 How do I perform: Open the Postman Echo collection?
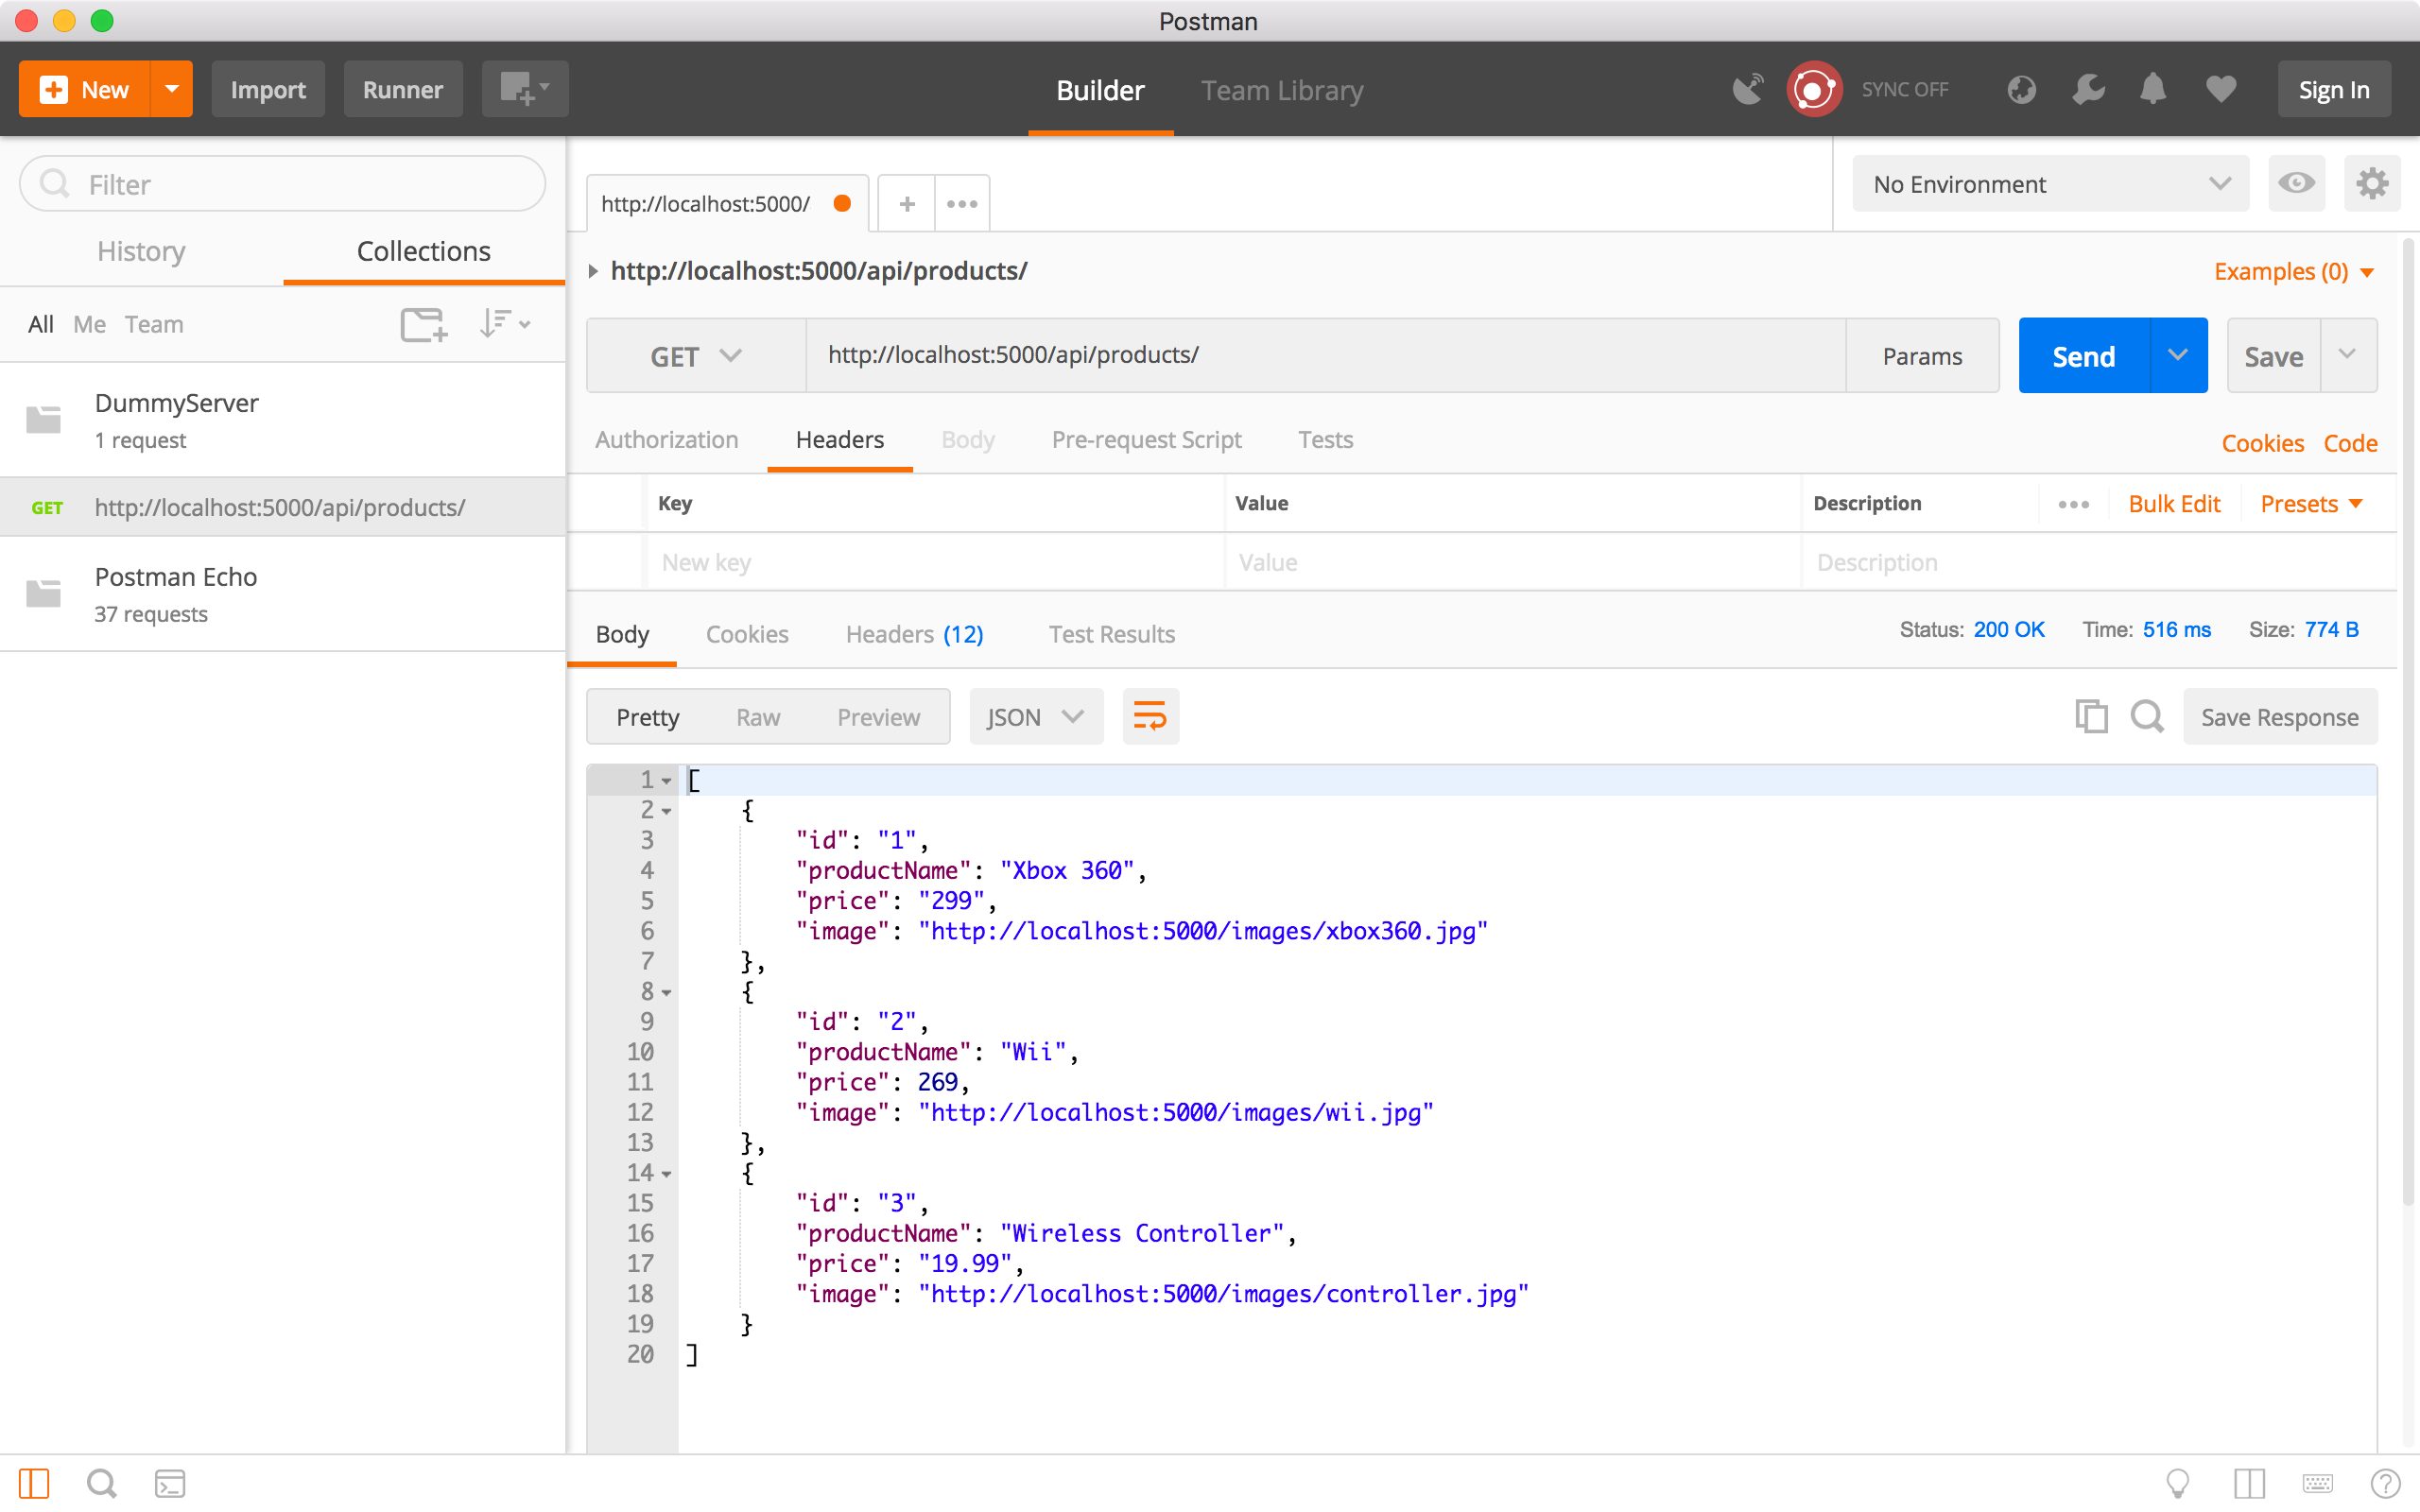coord(283,594)
